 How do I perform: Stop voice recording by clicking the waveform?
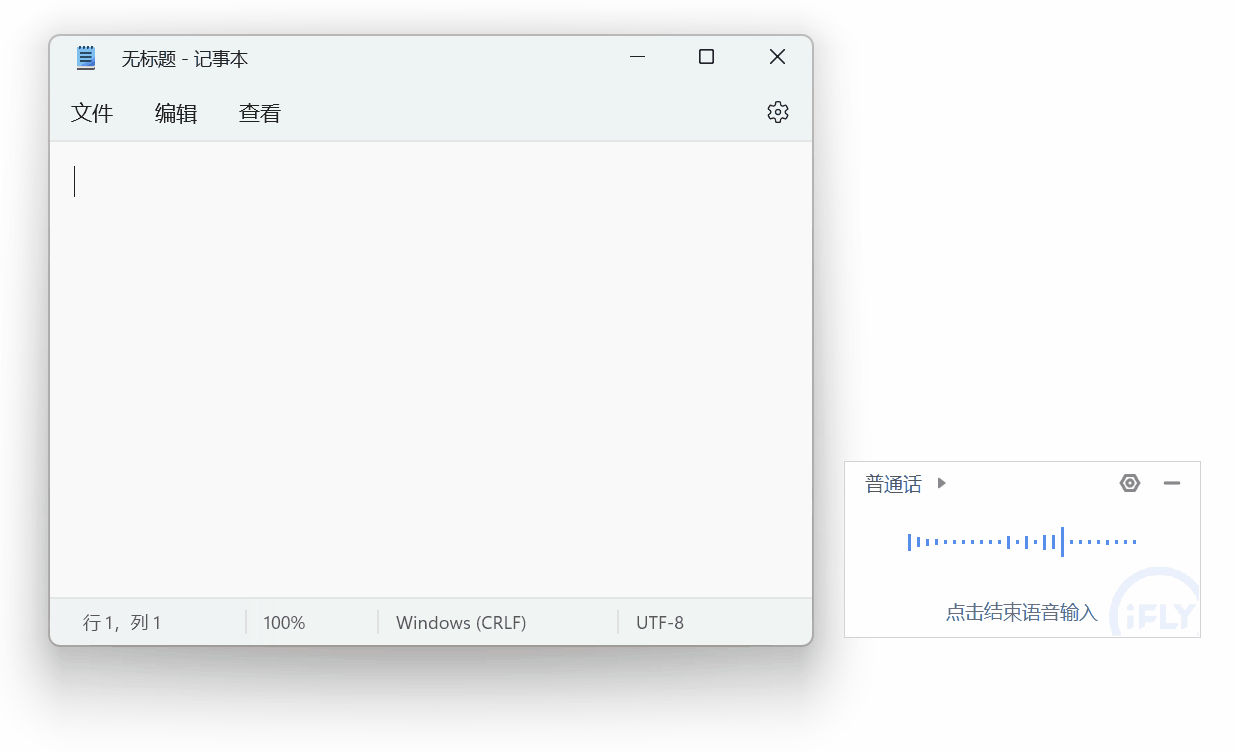(x=1022, y=540)
